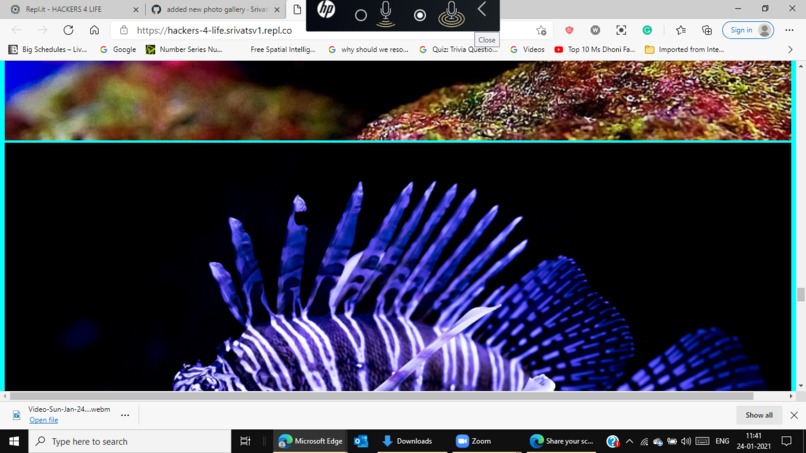The height and width of the screenshot is (453, 806).
Task: Click the system audio mic recorder icon
Action: coord(451,13)
